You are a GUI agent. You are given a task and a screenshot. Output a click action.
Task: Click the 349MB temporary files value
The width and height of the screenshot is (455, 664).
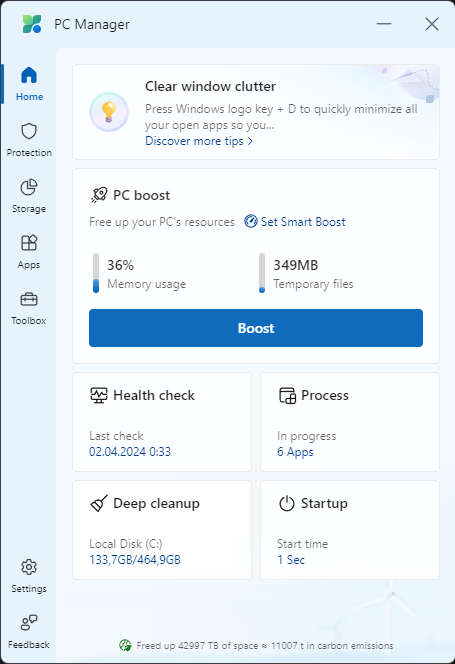(295, 265)
